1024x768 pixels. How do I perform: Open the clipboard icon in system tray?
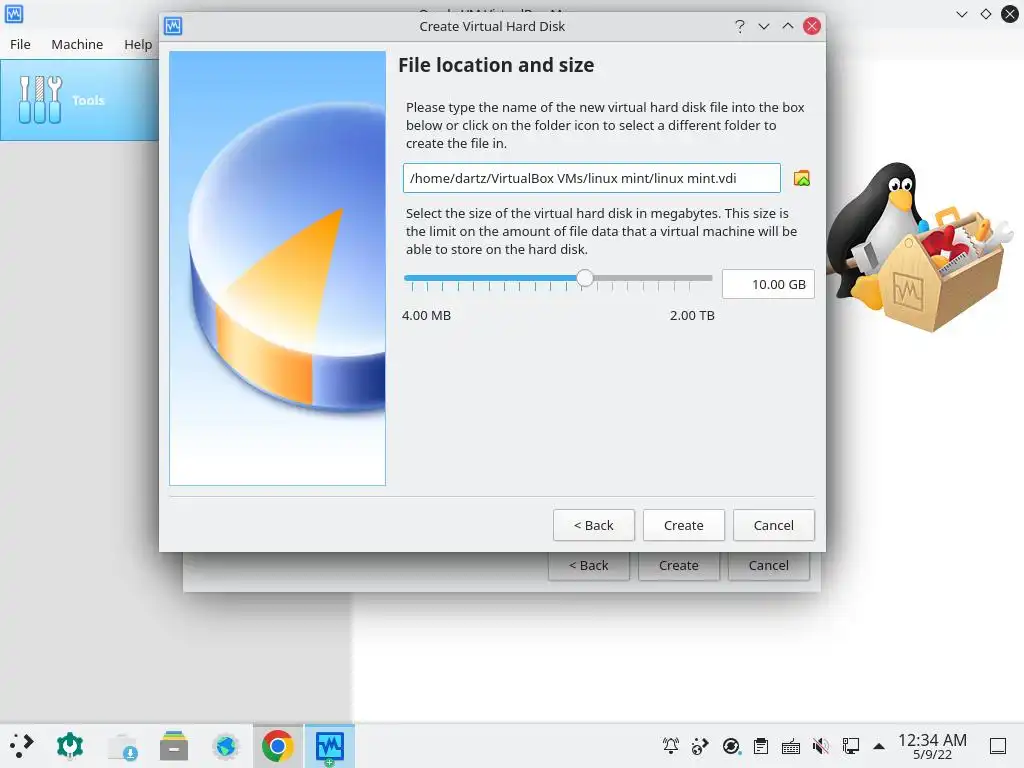pyautogui.click(x=761, y=746)
